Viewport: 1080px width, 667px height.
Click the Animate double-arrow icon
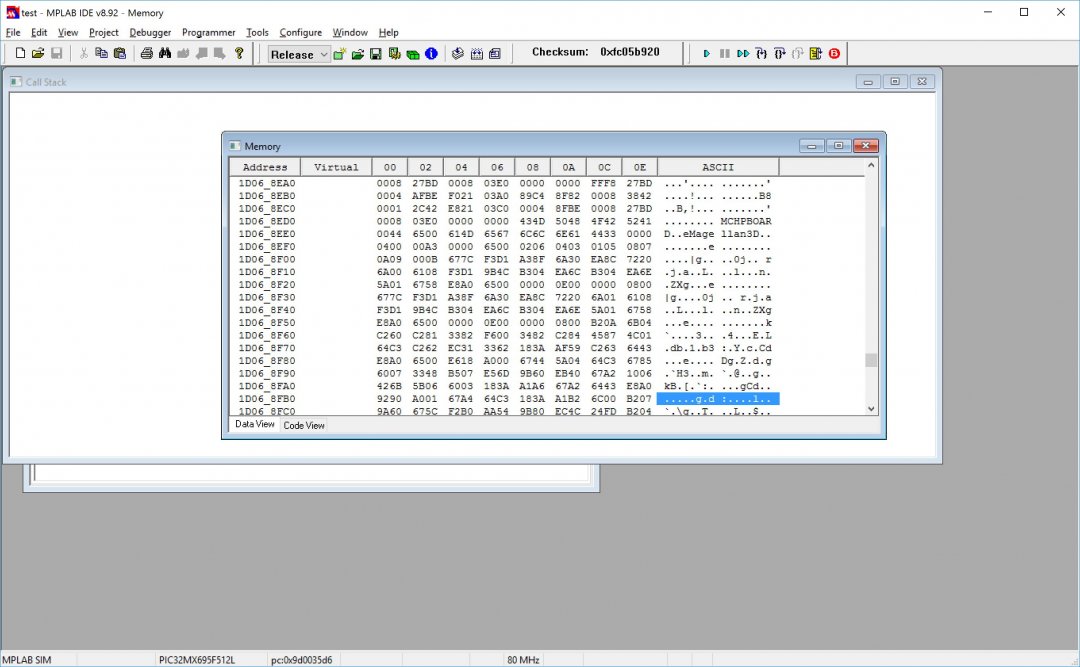[743, 53]
